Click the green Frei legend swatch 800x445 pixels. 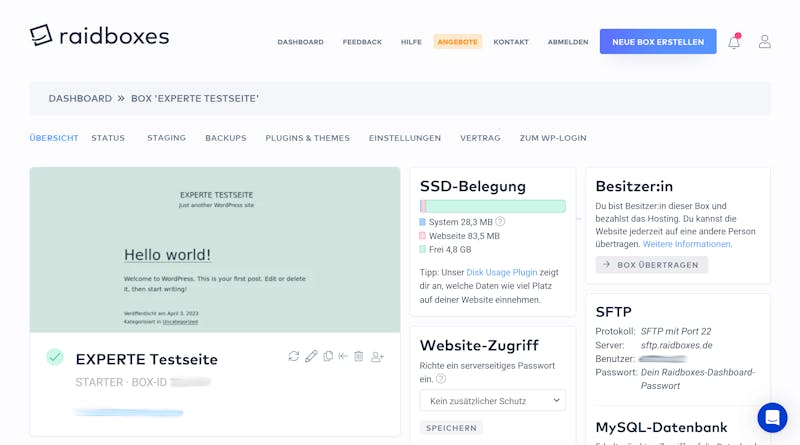coord(422,250)
